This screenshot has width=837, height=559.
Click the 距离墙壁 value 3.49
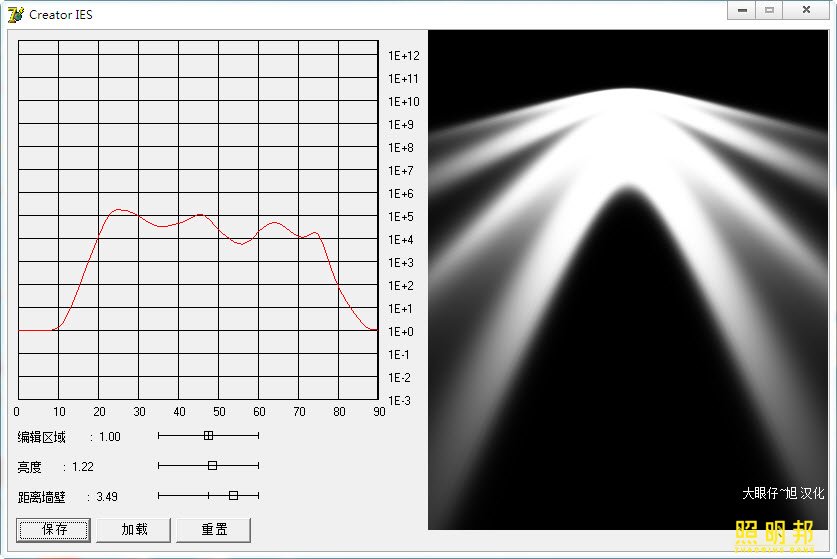(x=107, y=496)
